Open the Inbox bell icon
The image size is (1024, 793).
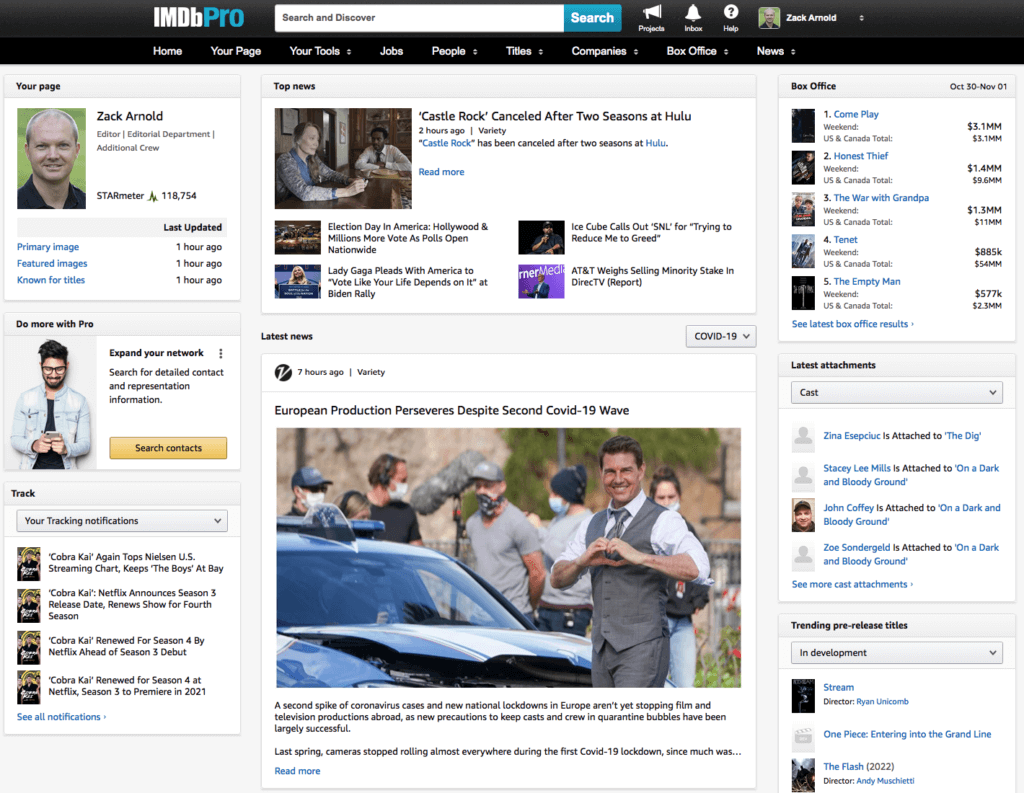coord(693,12)
